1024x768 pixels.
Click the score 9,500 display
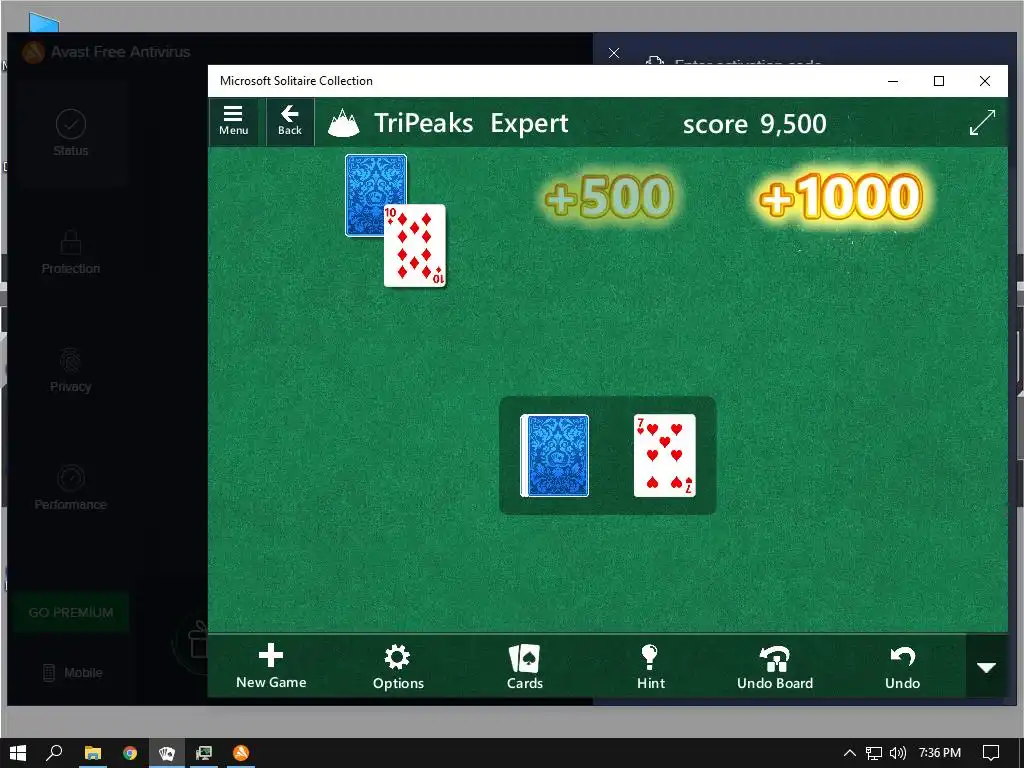[754, 123]
